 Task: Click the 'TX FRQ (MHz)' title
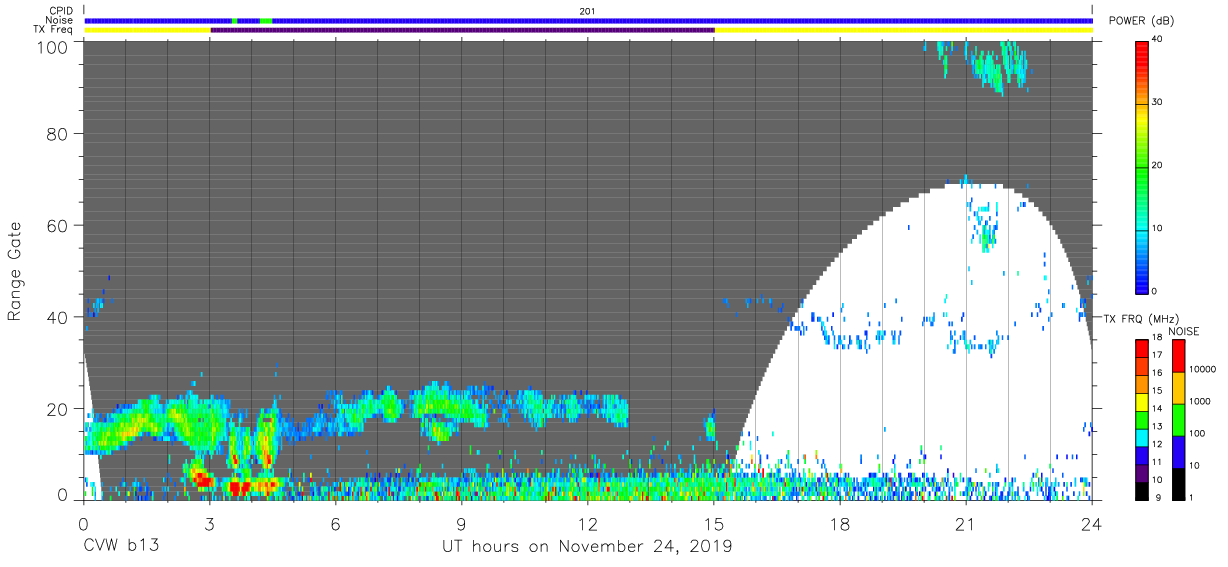(x=1141, y=319)
